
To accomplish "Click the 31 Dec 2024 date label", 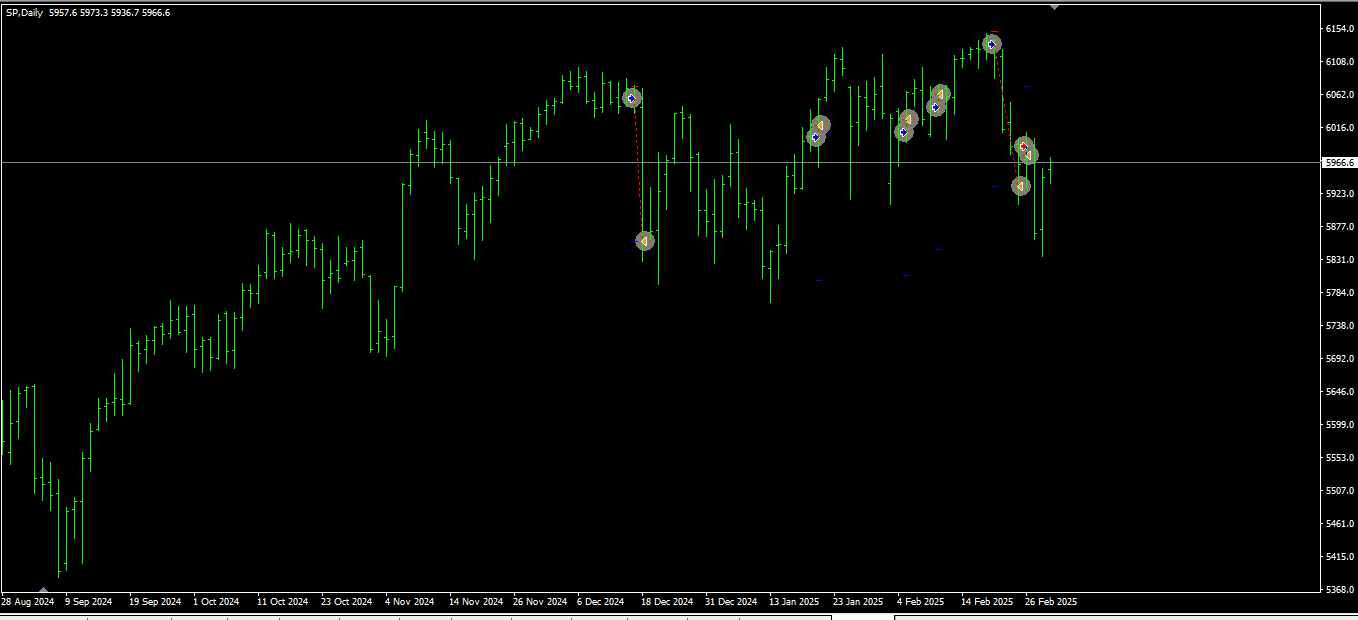I will point(731,602).
